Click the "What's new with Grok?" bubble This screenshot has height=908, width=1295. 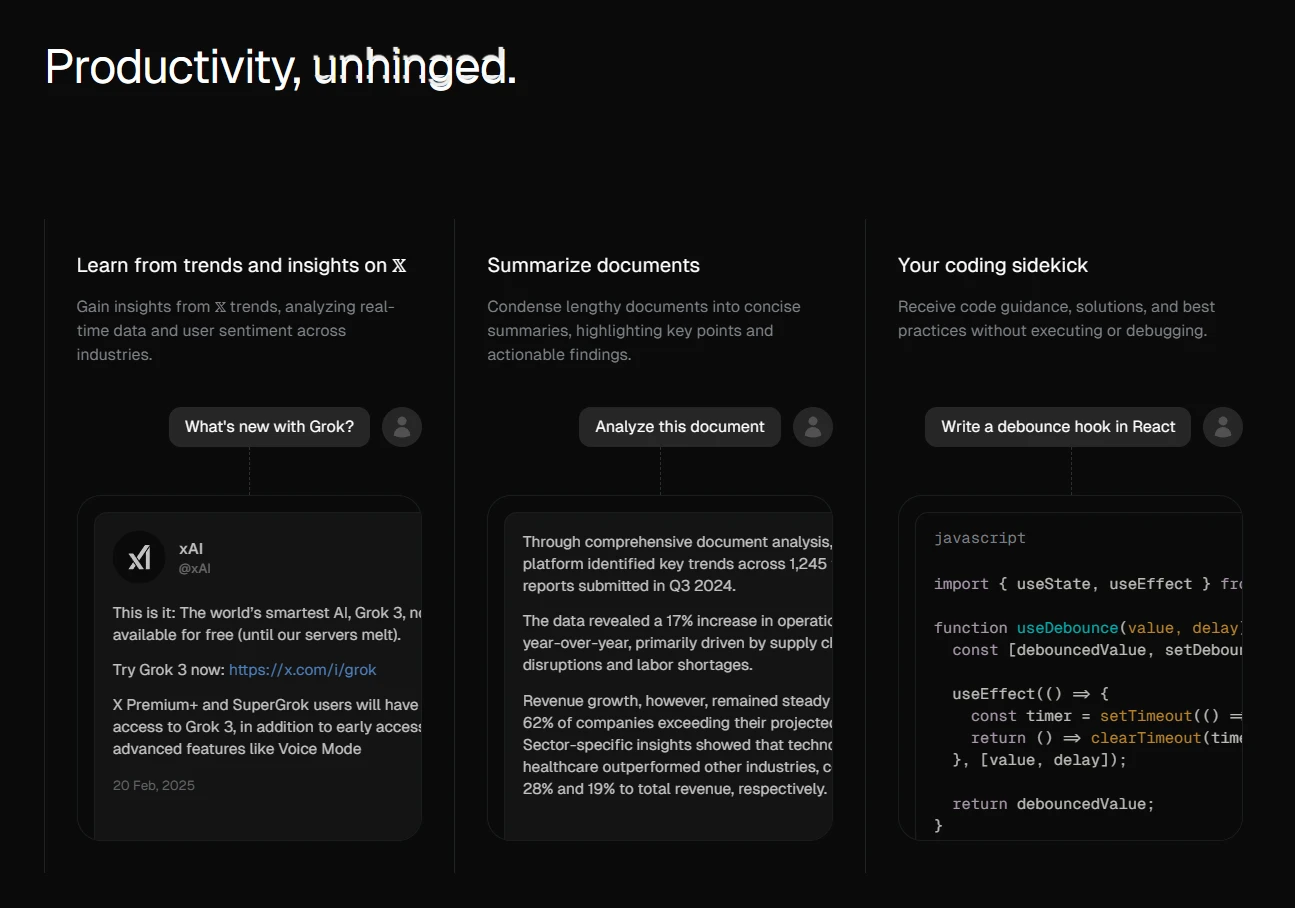[269, 427]
